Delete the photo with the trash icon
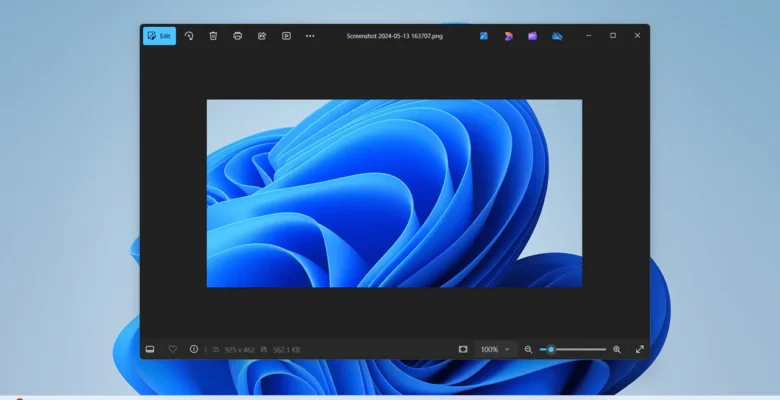 (213, 36)
